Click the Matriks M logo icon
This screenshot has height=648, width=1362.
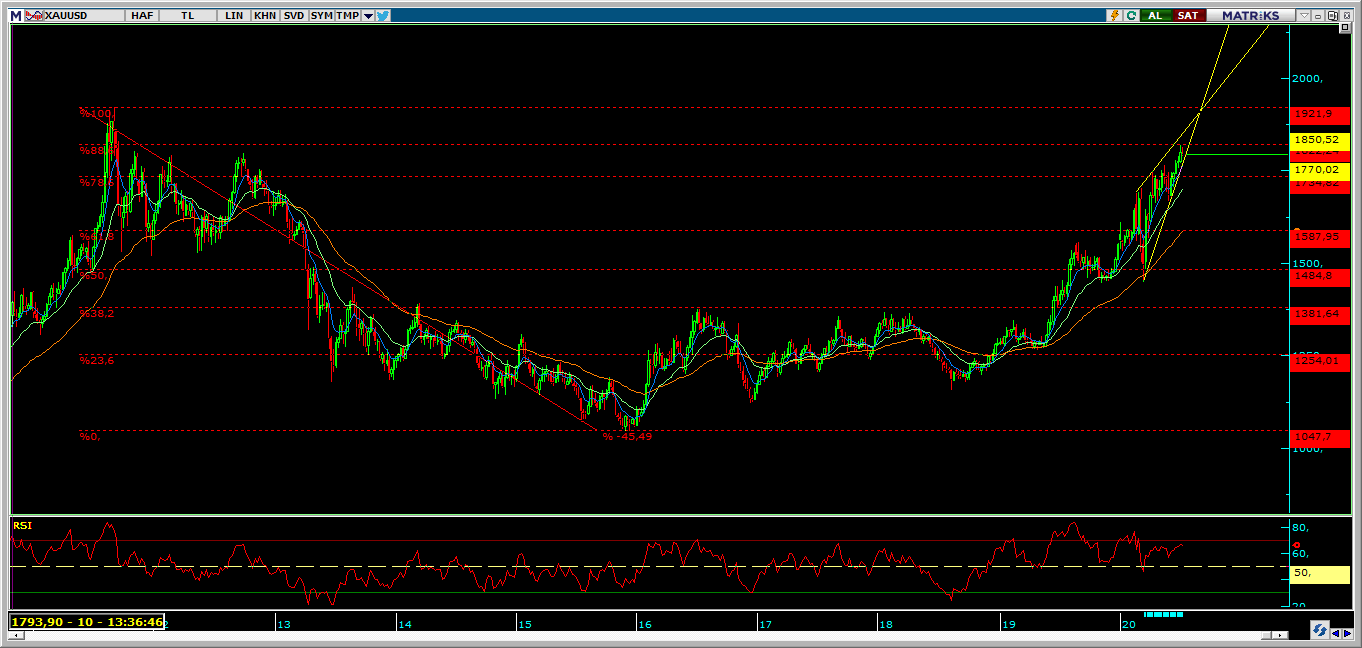[x=15, y=15]
